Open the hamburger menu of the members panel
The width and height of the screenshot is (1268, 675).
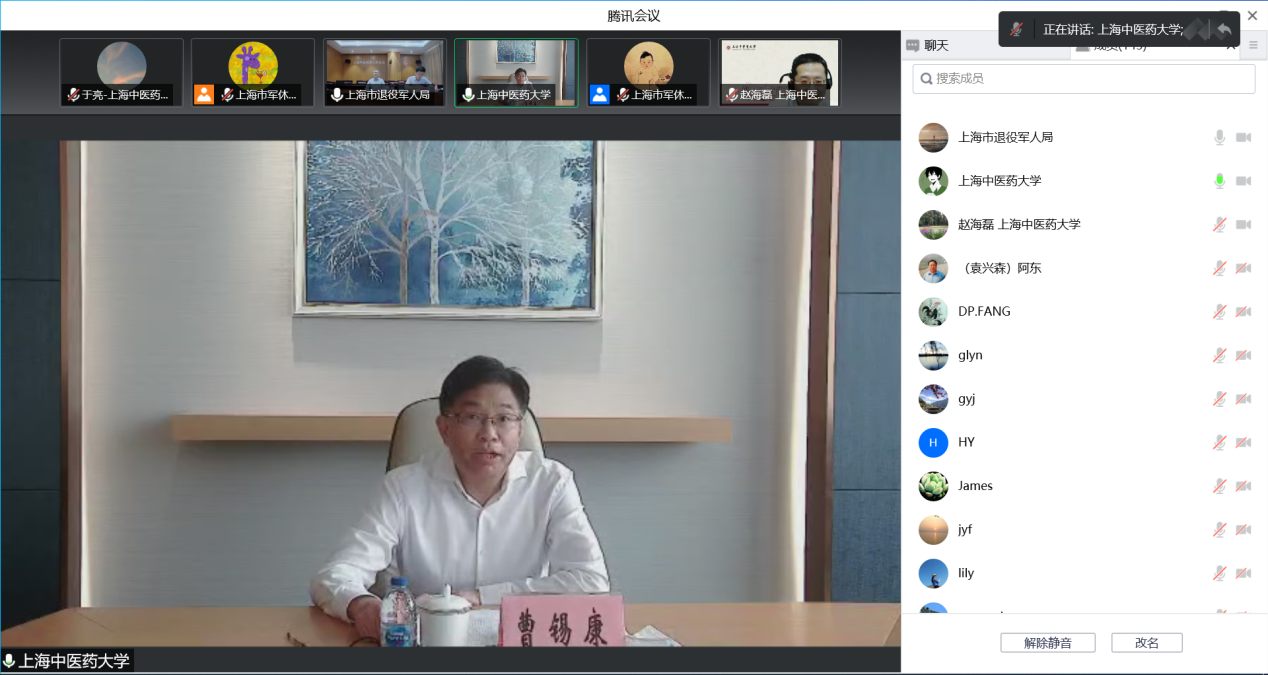pos(1253,45)
